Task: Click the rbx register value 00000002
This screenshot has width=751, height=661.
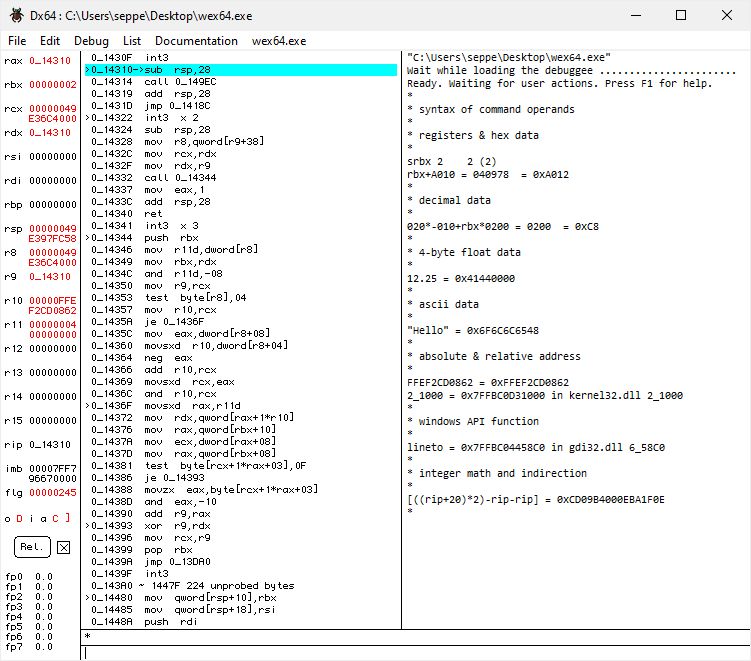Action: (53, 85)
